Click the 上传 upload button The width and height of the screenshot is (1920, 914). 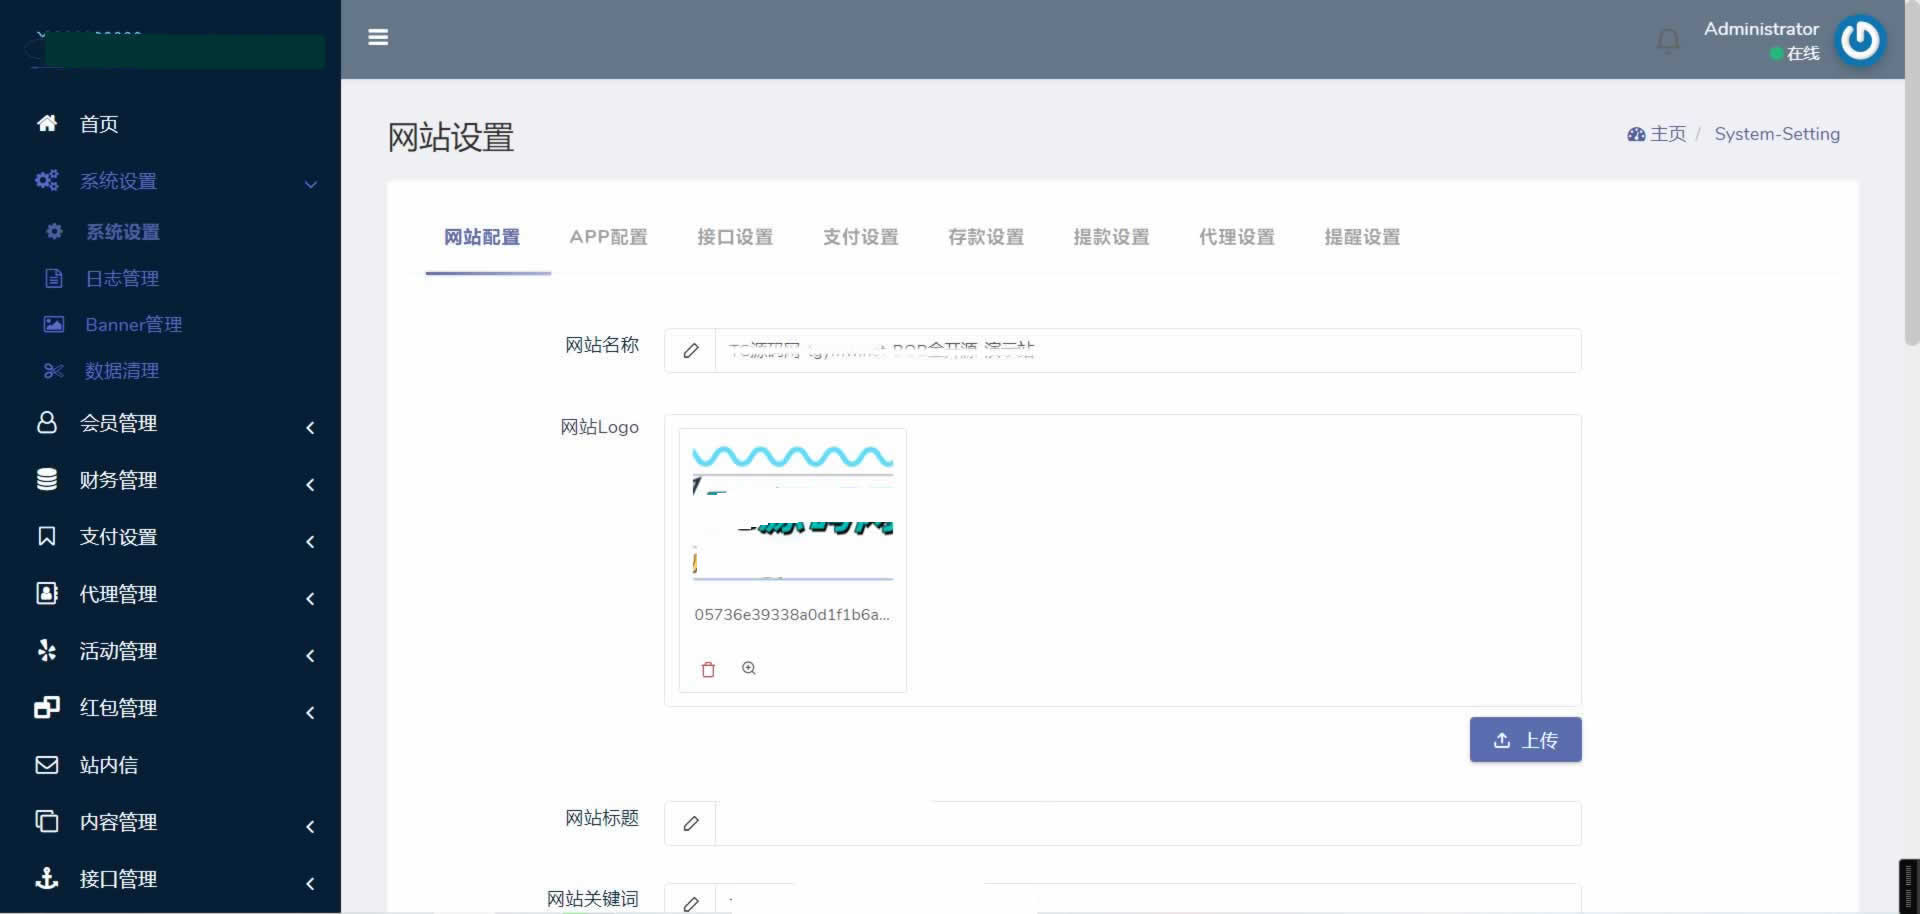(x=1525, y=740)
